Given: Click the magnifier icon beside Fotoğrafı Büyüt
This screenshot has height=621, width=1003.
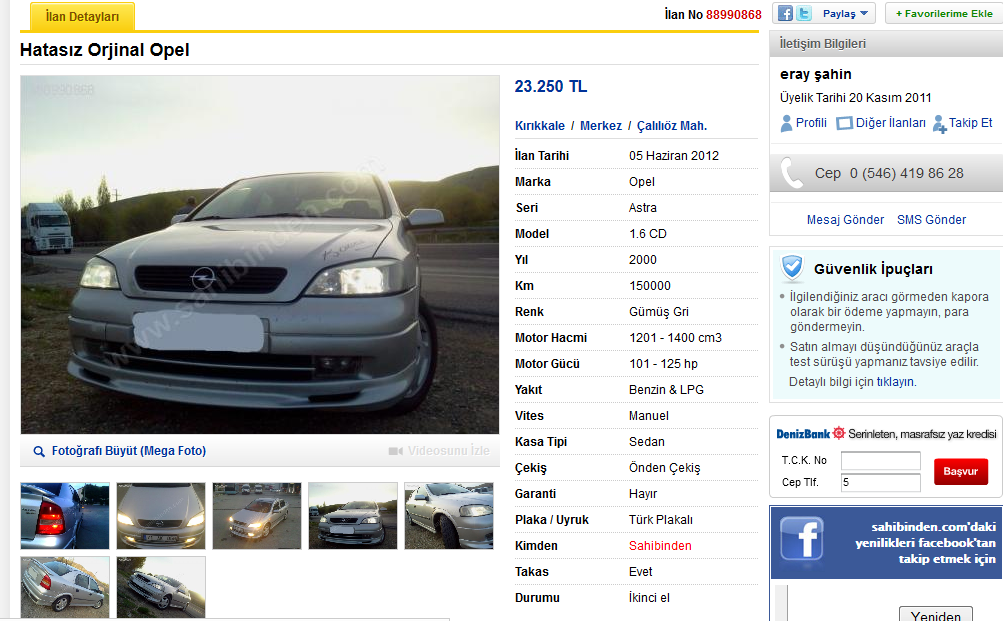Looking at the screenshot, I should (39, 452).
